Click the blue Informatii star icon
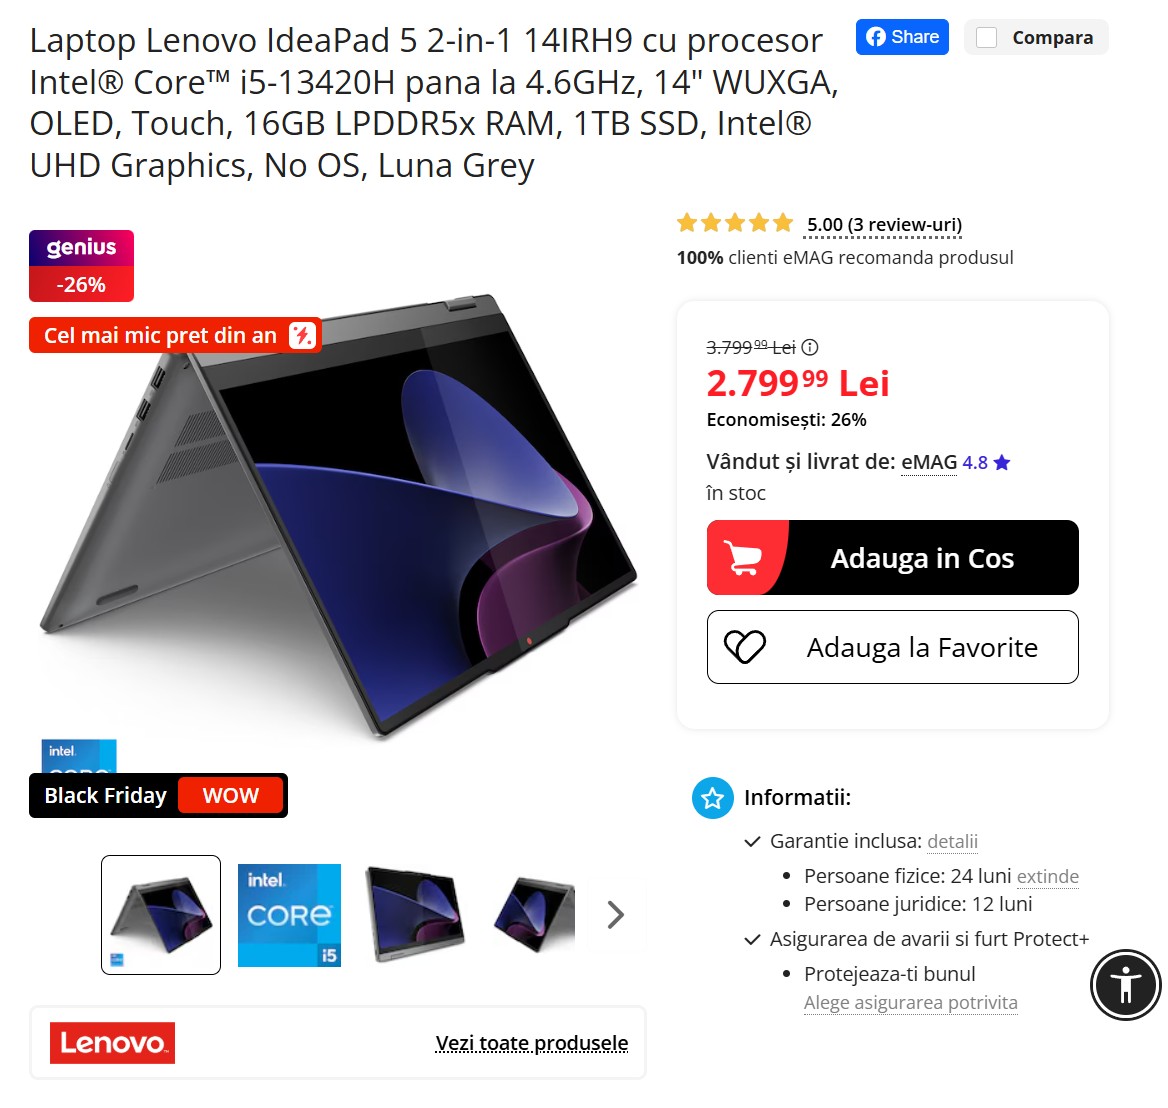The width and height of the screenshot is (1168, 1108). coord(712,798)
